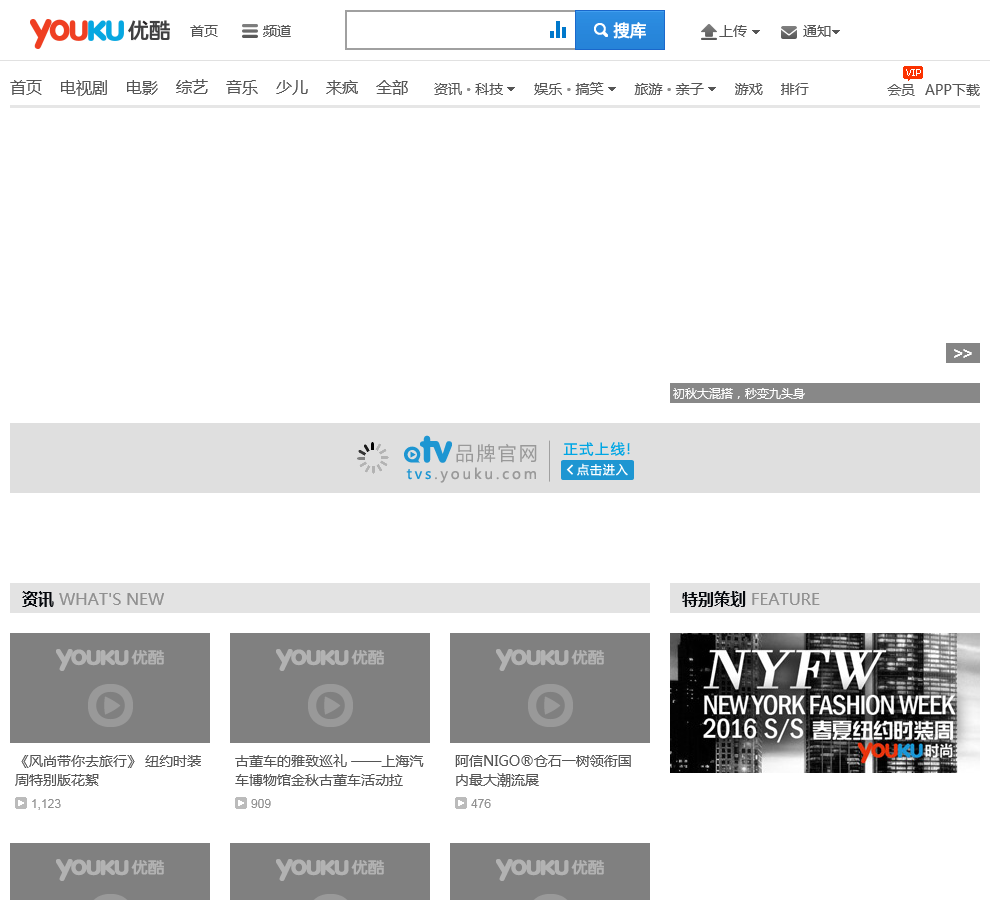Image resolution: width=990 pixels, height=900 pixels.
Task: Click title 阿信NIGO®仓石一树领衔国内最大潮流展
Action: tap(544, 771)
